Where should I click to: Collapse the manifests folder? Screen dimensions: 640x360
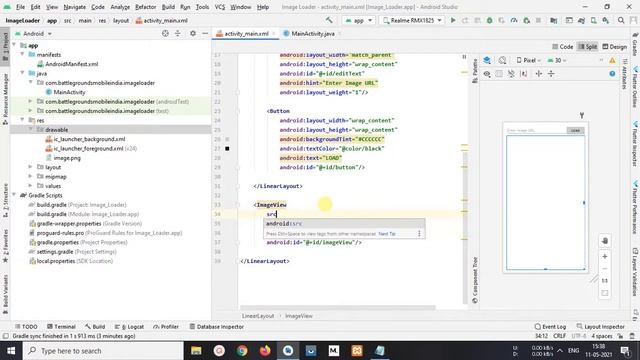pyautogui.click(x=22, y=55)
